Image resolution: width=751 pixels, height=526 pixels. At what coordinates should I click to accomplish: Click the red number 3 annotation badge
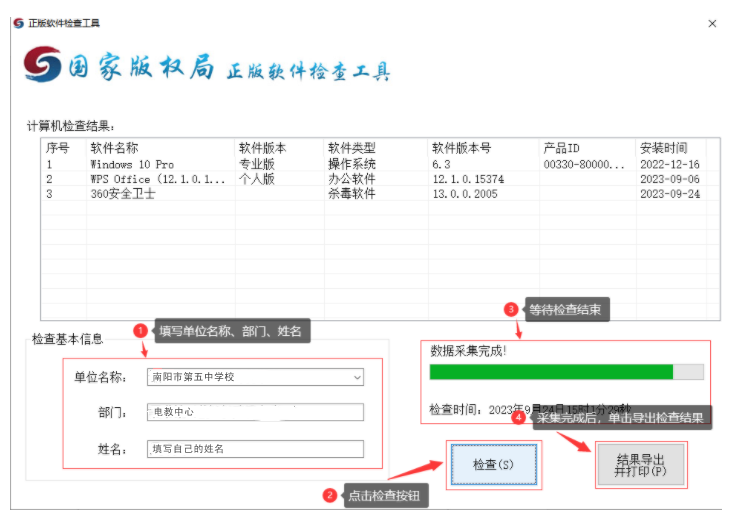pos(511,309)
